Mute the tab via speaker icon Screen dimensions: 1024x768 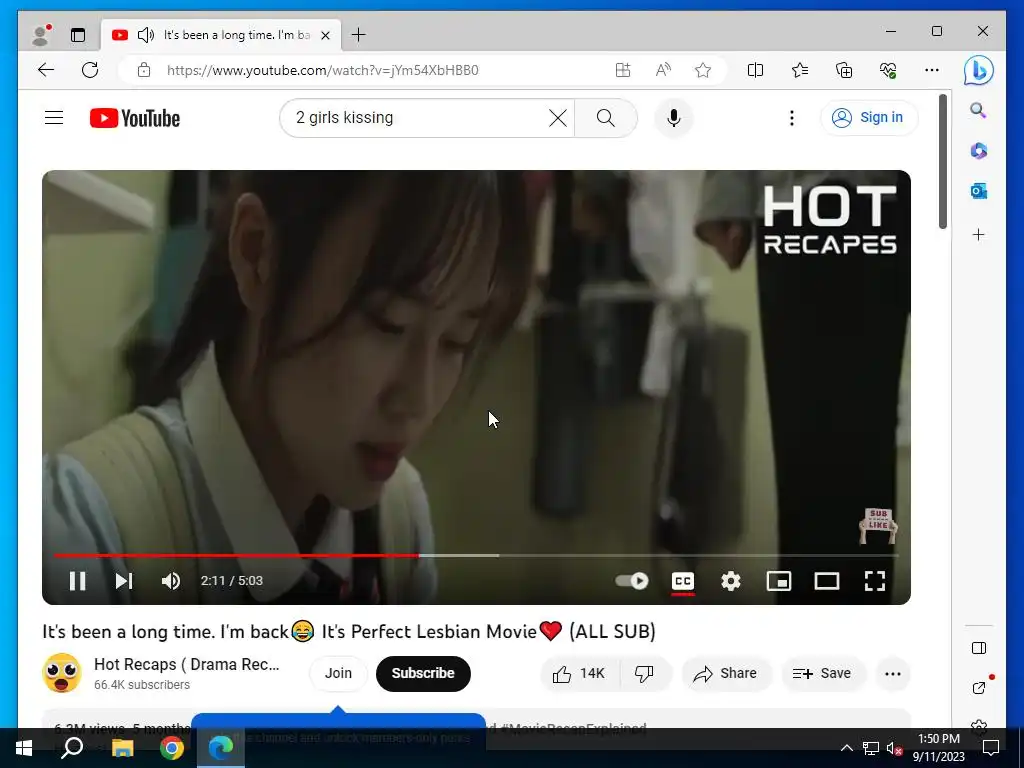click(146, 35)
